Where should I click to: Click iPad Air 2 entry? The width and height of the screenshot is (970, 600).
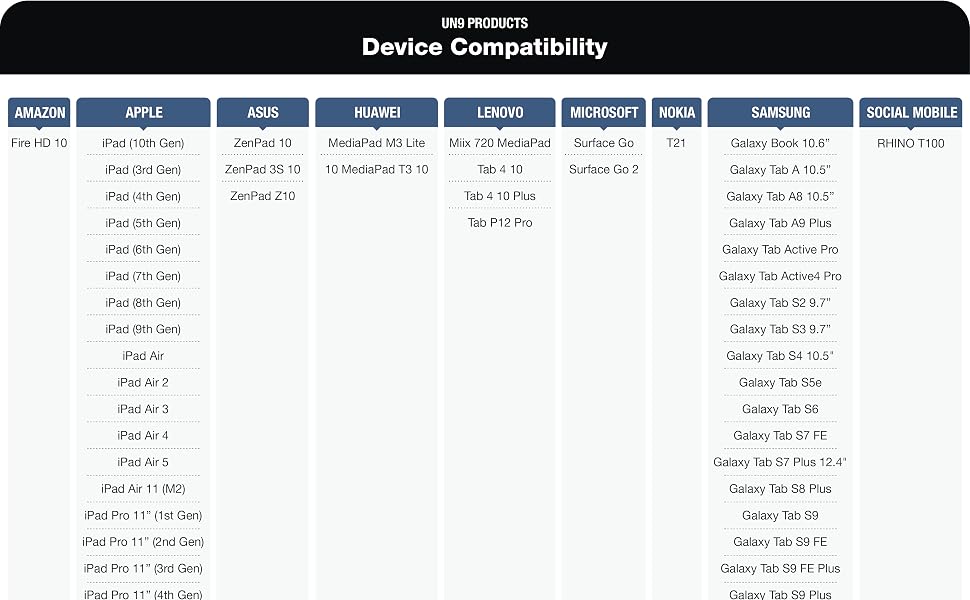pyautogui.click(x=143, y=382)
